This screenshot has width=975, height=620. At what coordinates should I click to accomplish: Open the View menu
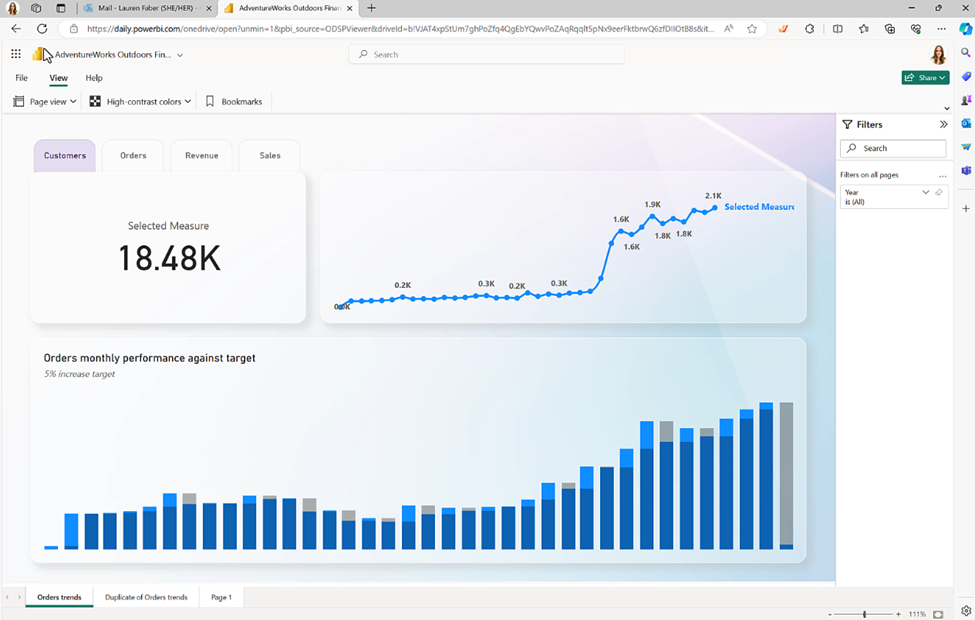click(x=58, y=78)
